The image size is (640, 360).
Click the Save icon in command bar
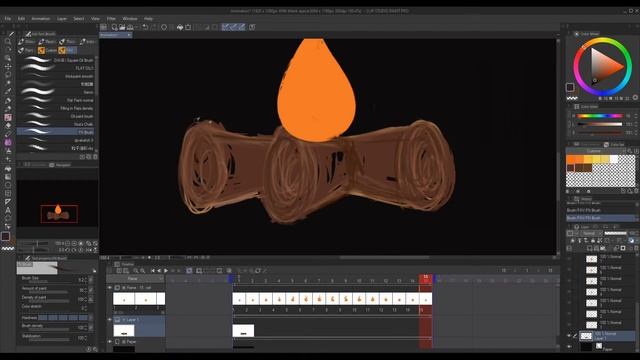pyautogui.click(x=130, y=27)
